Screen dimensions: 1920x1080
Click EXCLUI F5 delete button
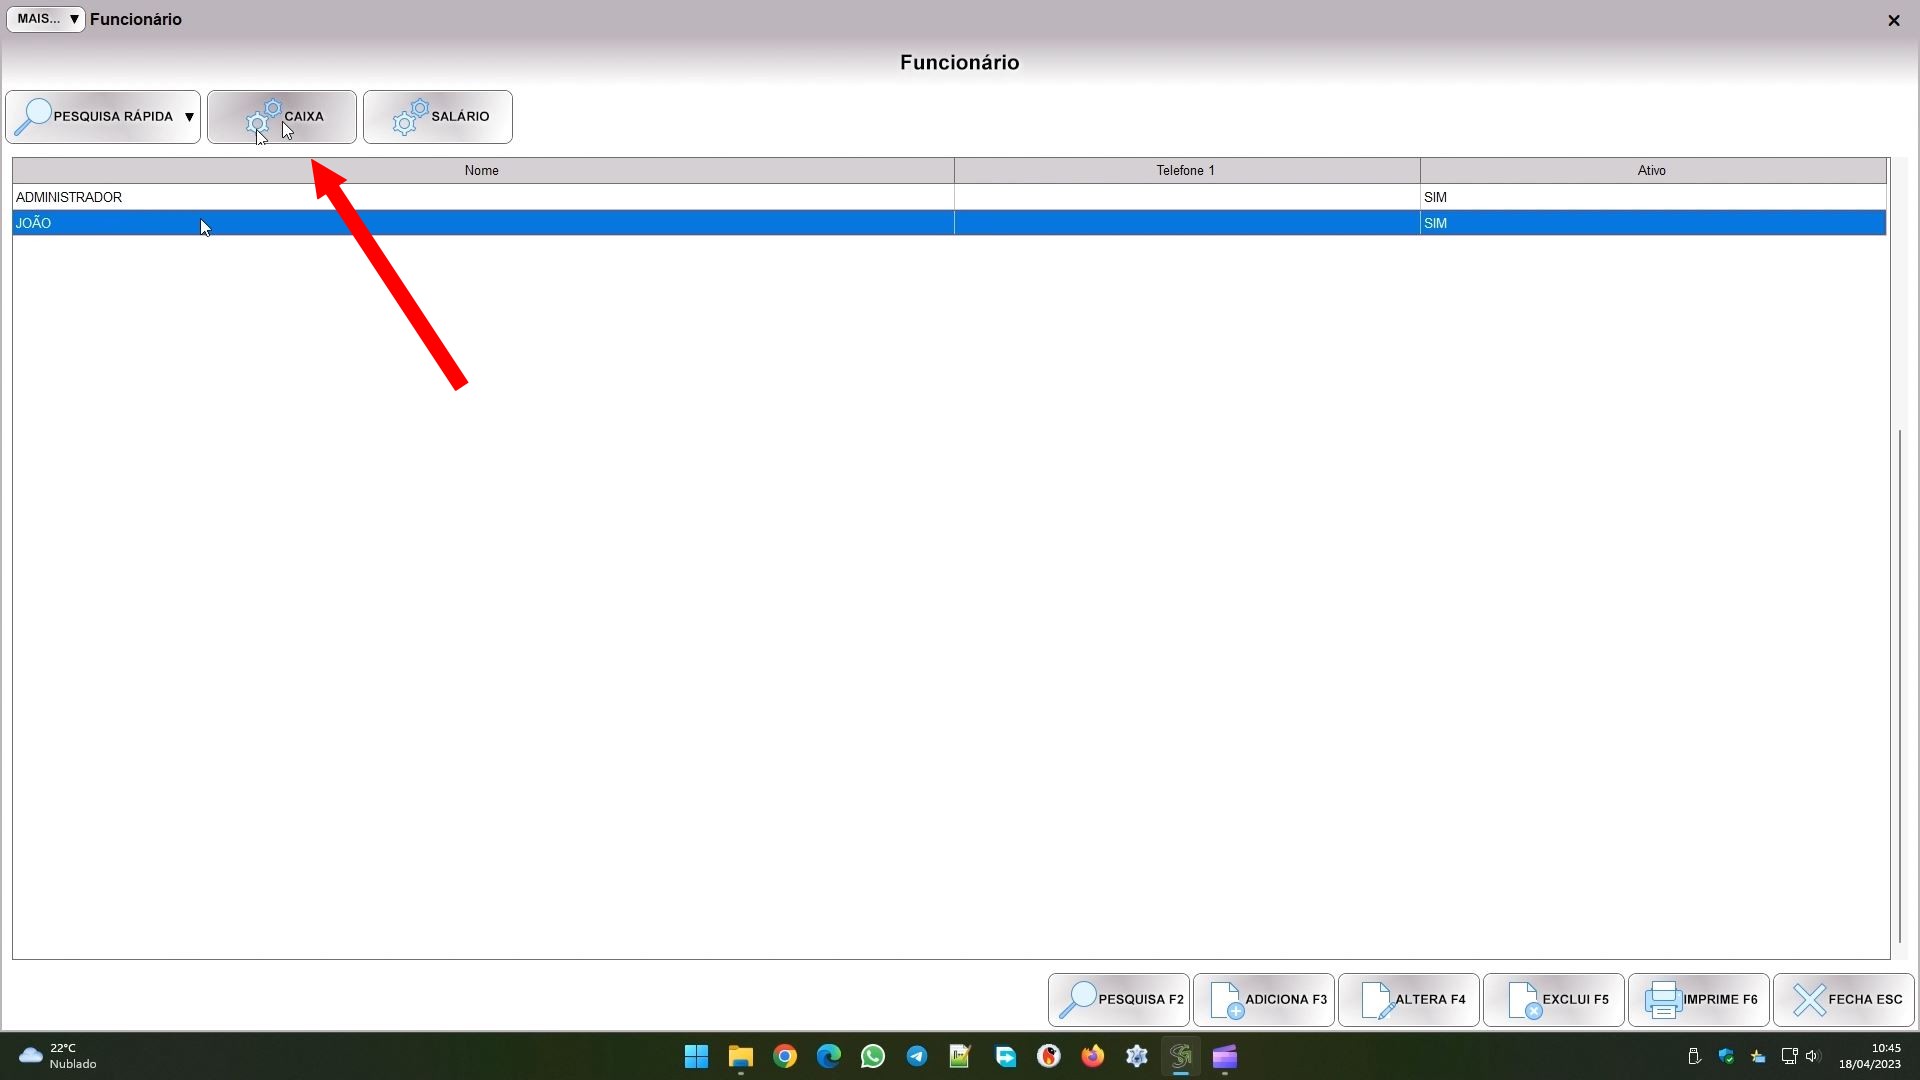(1554, 999)
